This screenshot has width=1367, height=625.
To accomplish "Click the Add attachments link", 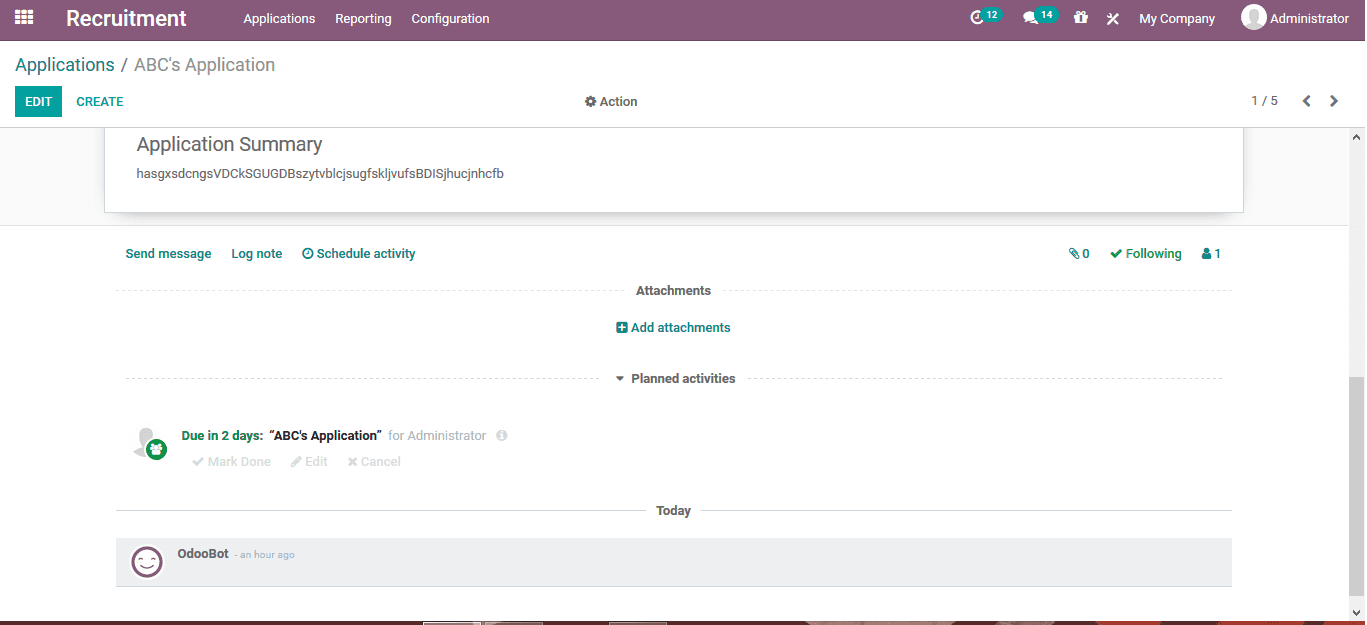I will (x=673, y=327).
